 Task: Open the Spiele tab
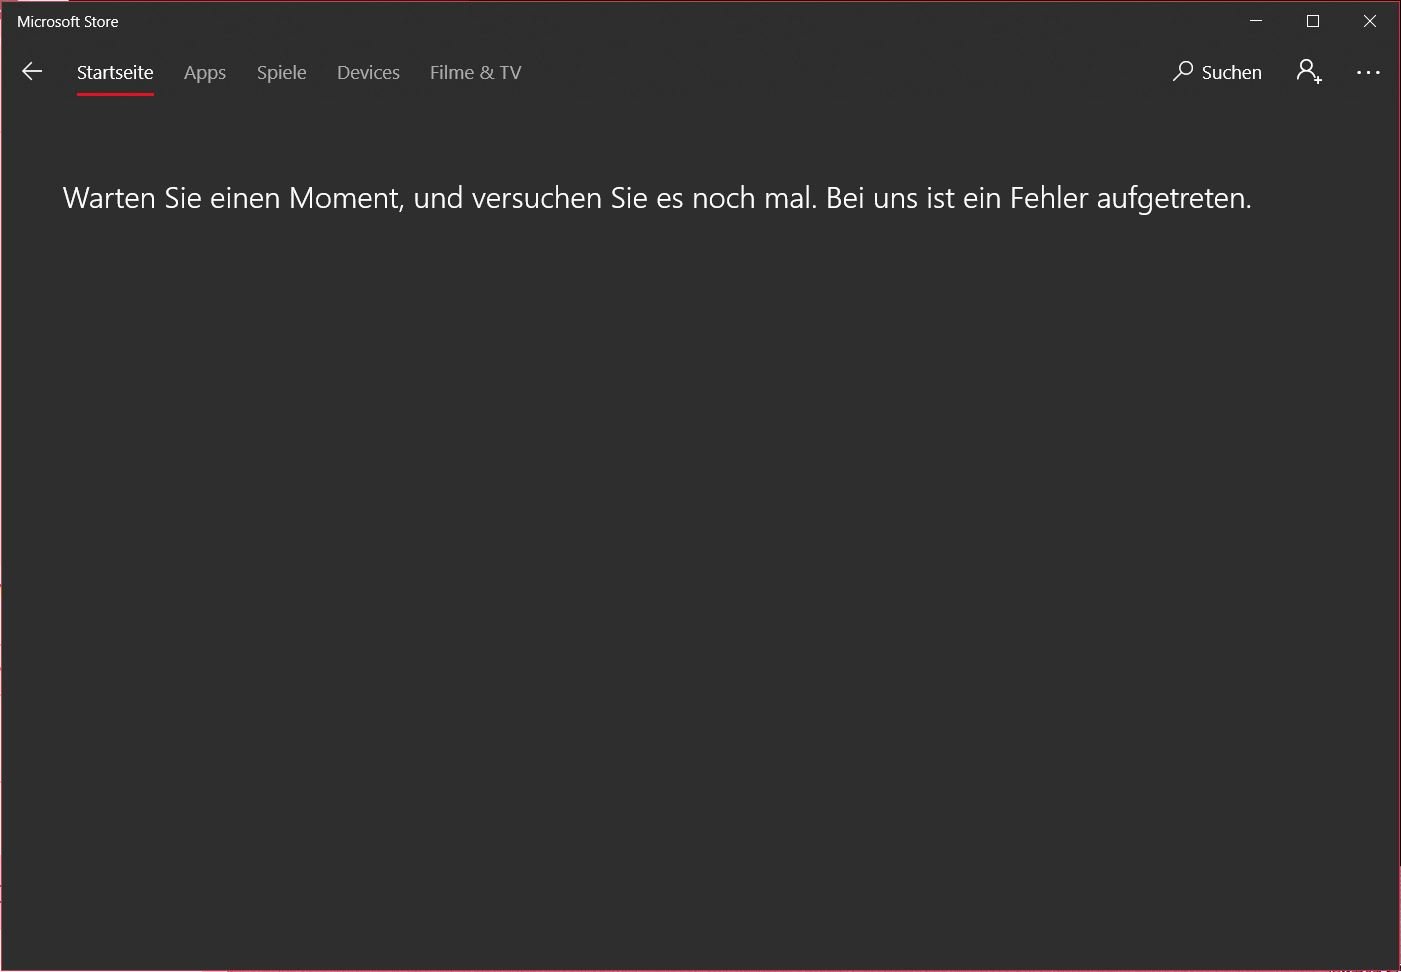(282, 72)
